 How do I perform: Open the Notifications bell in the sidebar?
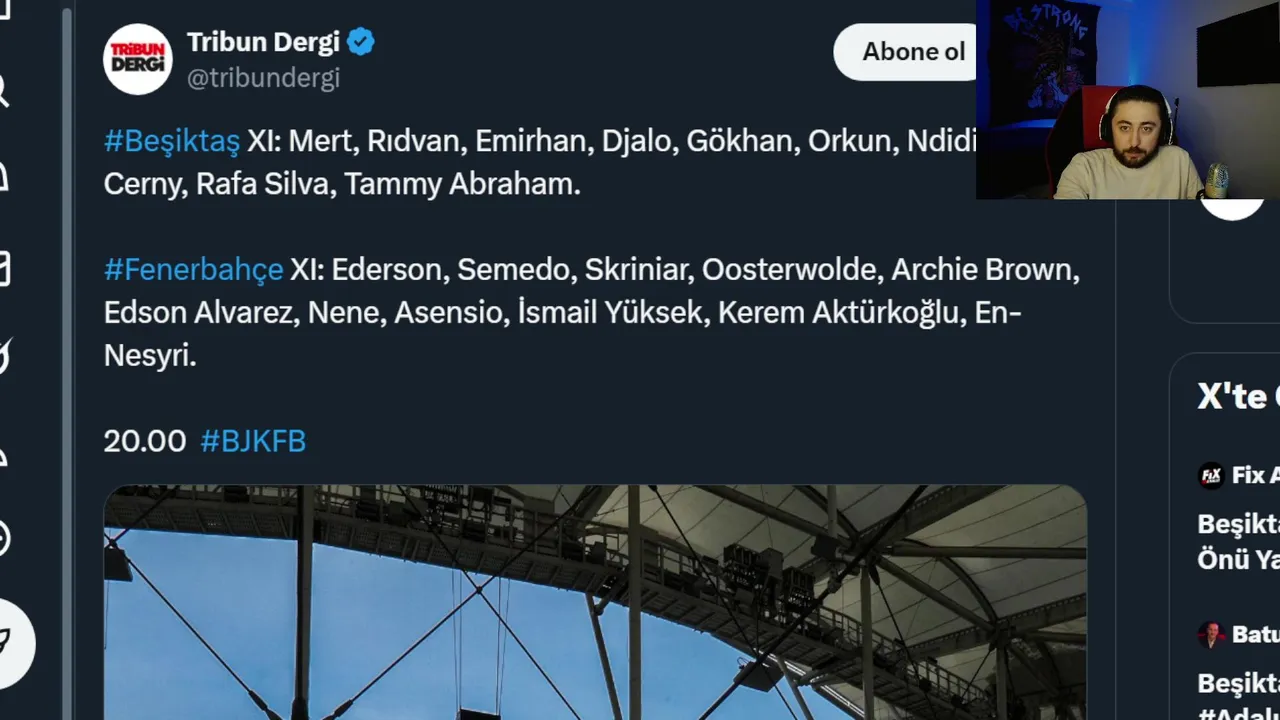(x=4, y=178)
